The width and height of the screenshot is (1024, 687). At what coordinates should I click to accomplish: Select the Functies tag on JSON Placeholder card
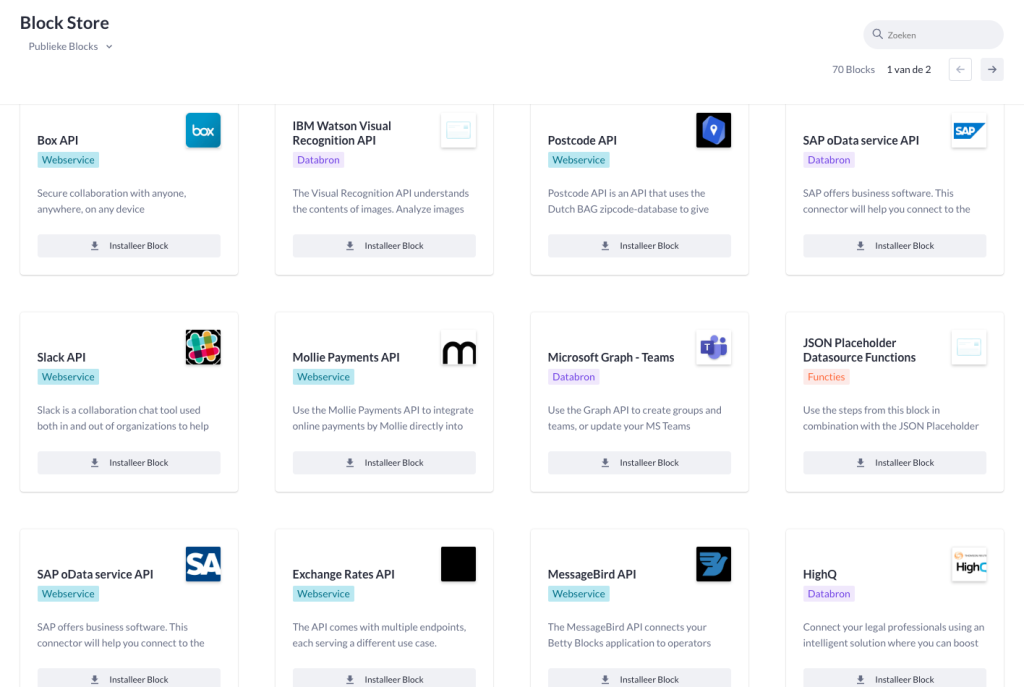click(x=826, y=377)
